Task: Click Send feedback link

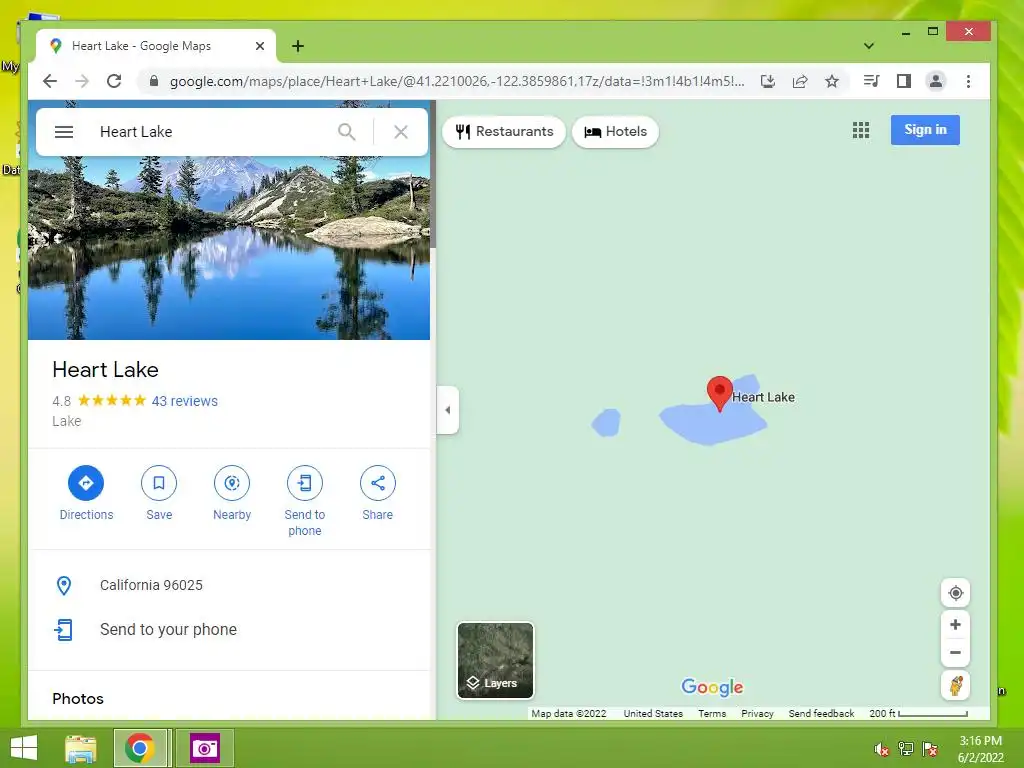Action: pos(822,714)
